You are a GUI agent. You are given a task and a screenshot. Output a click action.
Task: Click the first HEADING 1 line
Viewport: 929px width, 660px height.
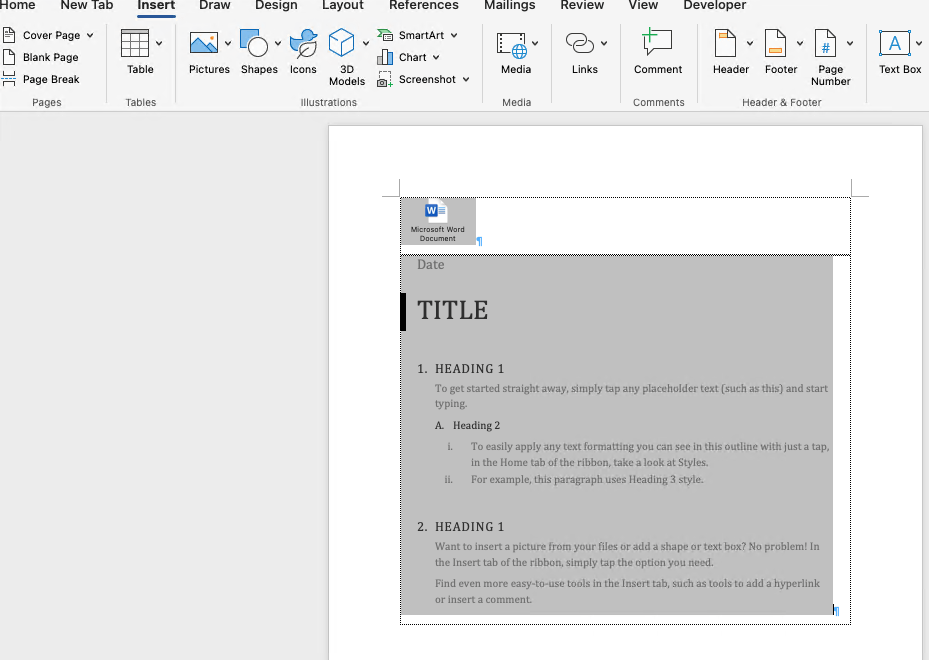coord(461,369)
